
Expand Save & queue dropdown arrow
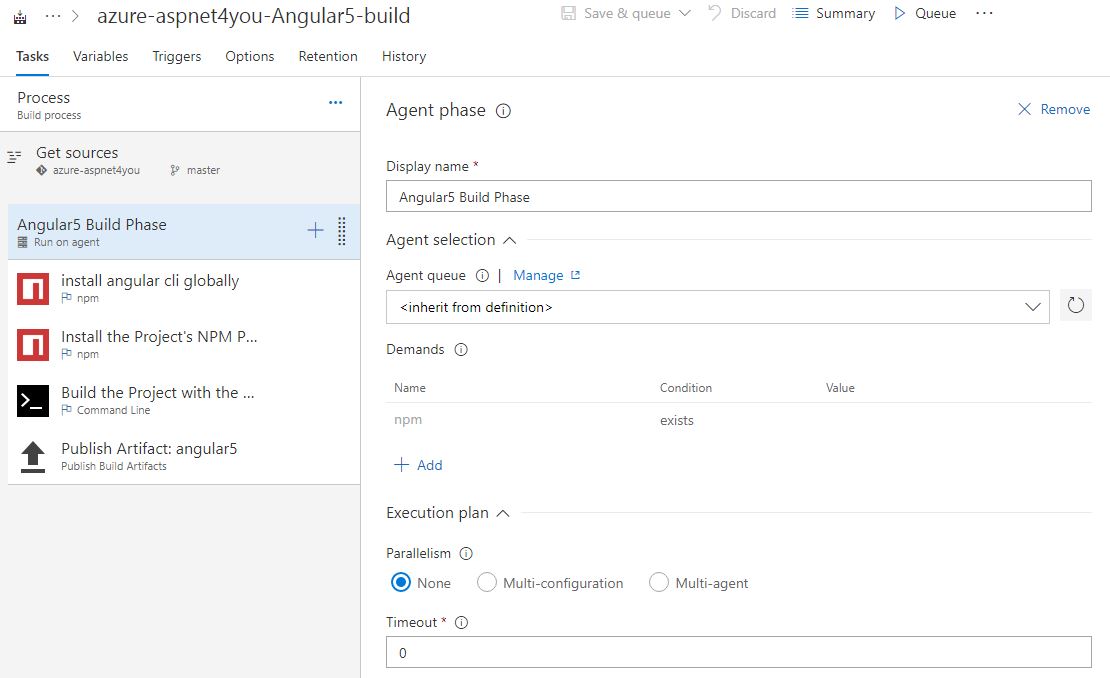(x=685, y=13)
